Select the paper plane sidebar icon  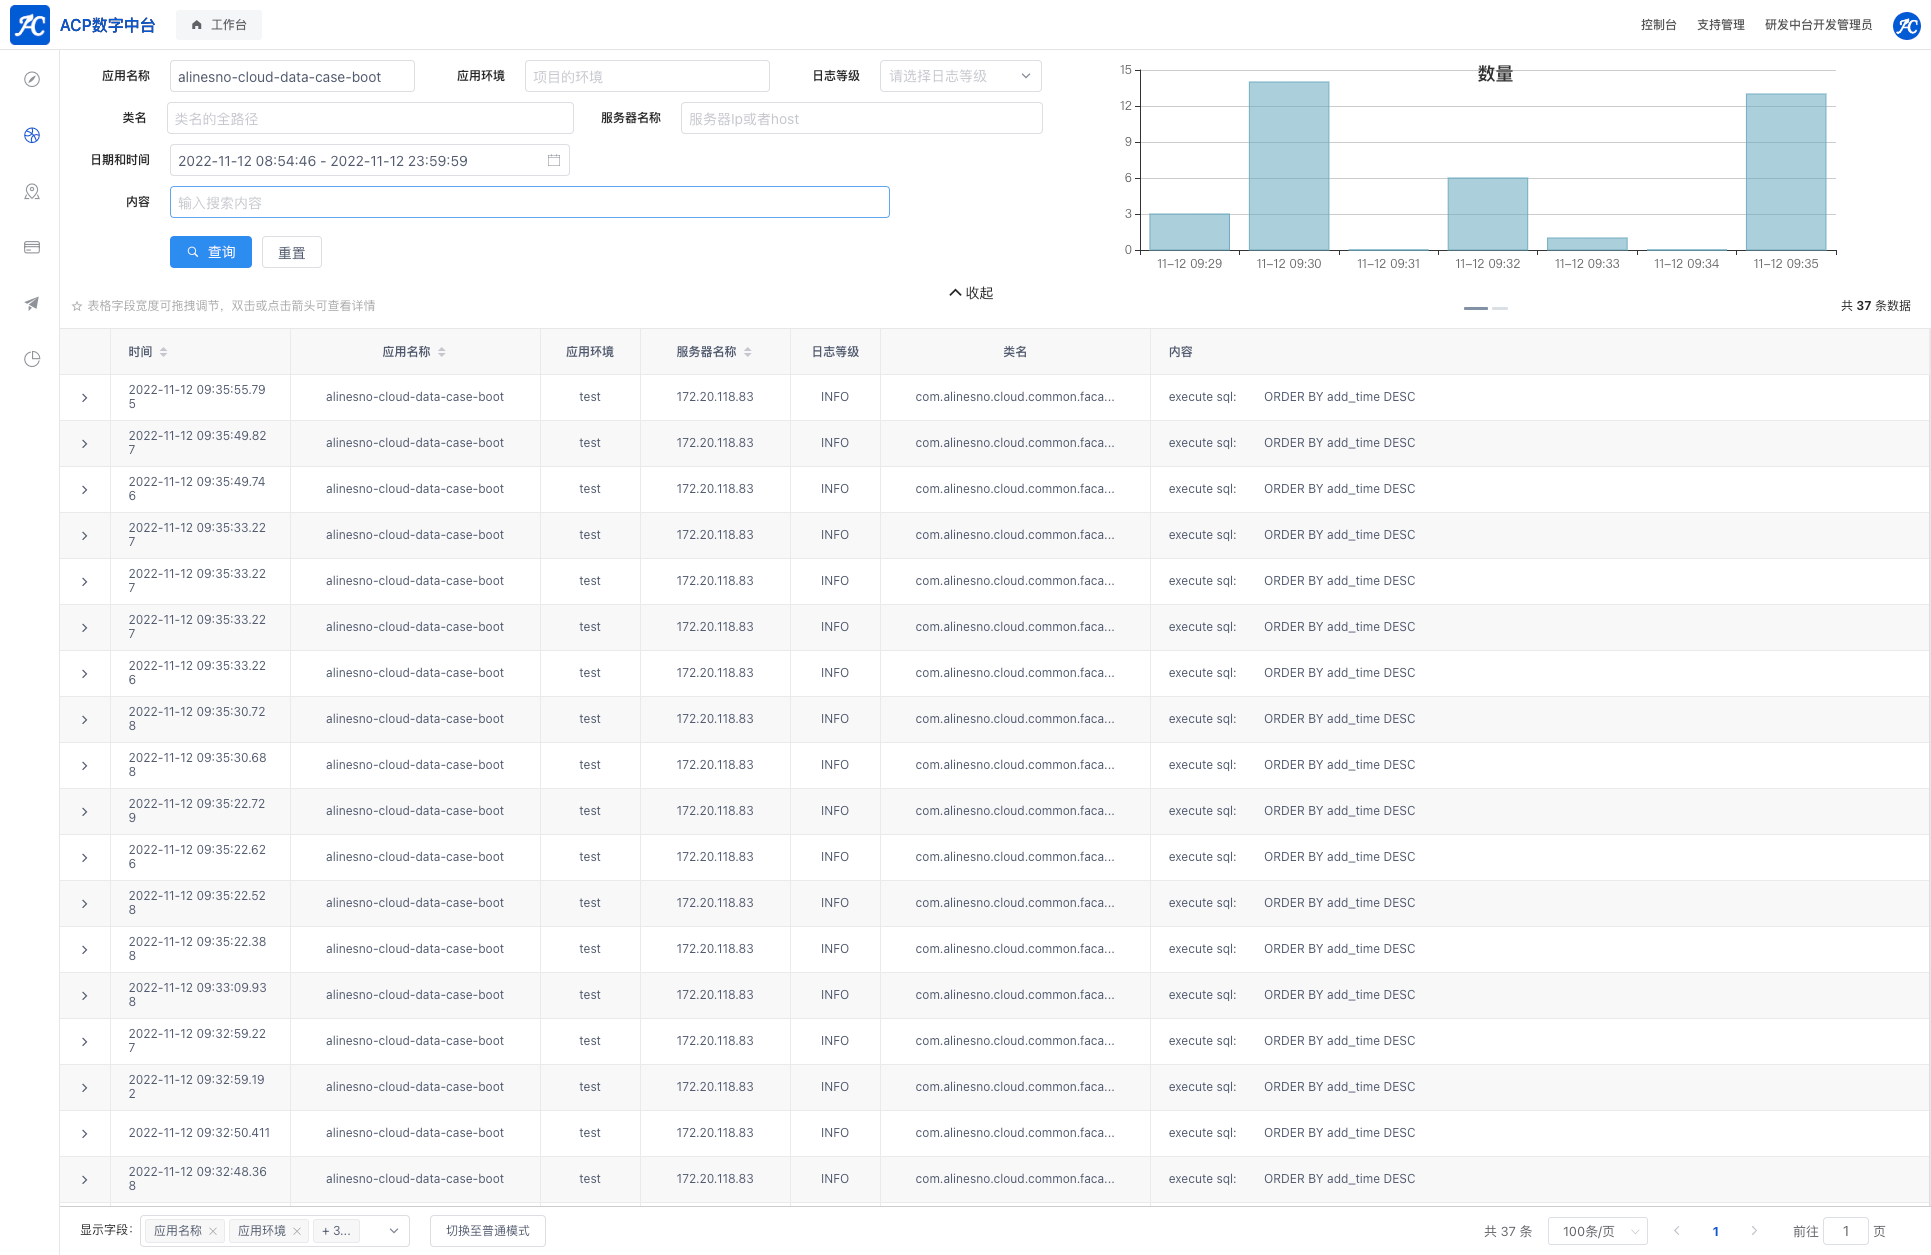click(x=32, y=303)
